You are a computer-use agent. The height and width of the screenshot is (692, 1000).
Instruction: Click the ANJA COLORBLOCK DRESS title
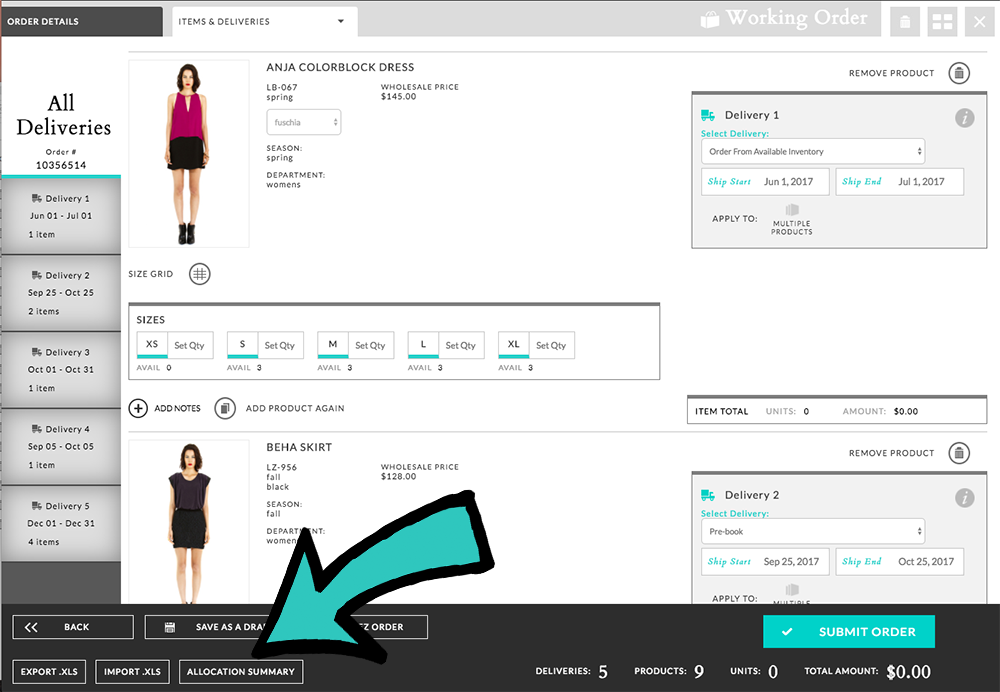click(340, 68)
